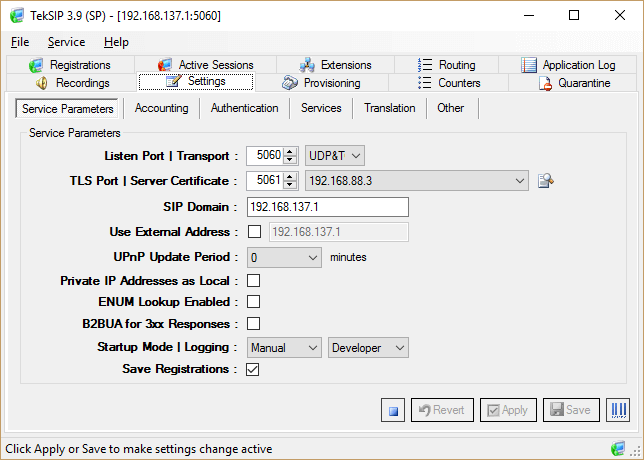Click the external address 192.168.137.1 disabled field
This screenshot has width=644, height=460.
(339, 232)
